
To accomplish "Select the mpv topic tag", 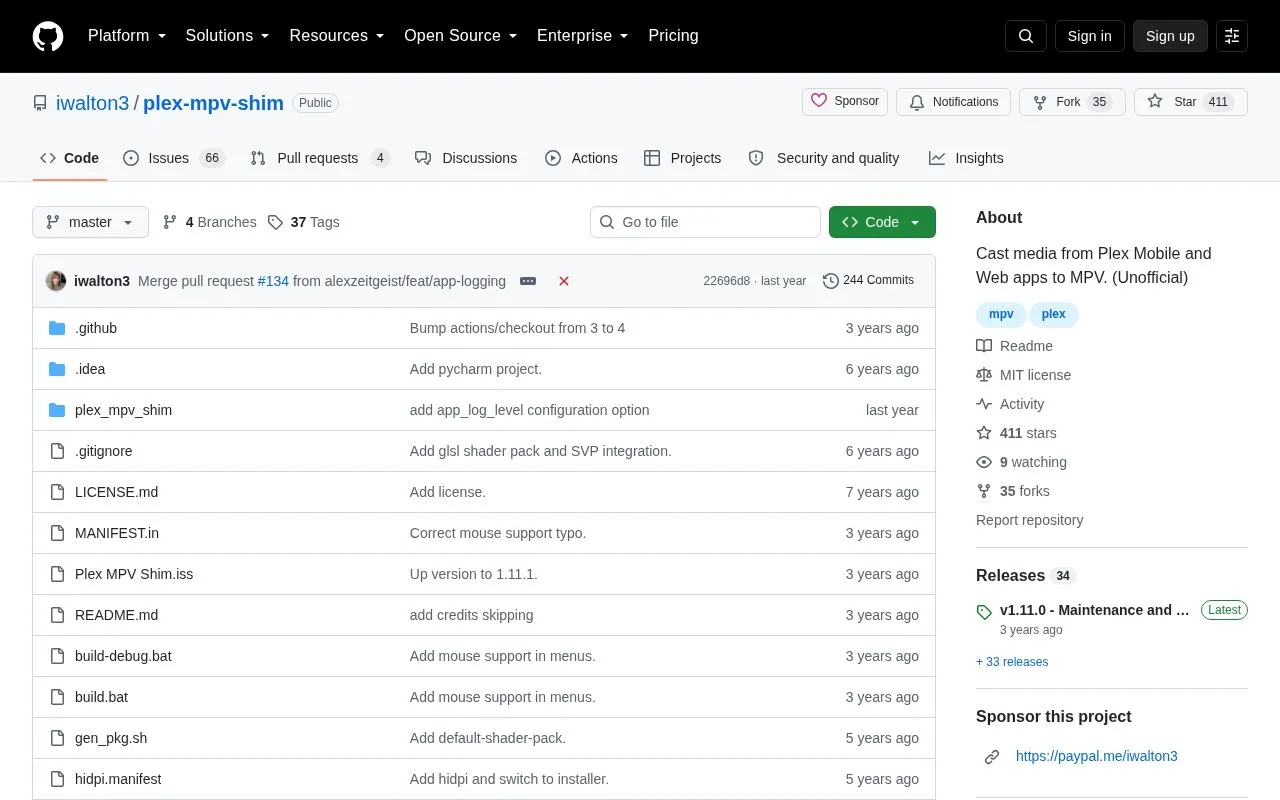I will [1001, 314].
